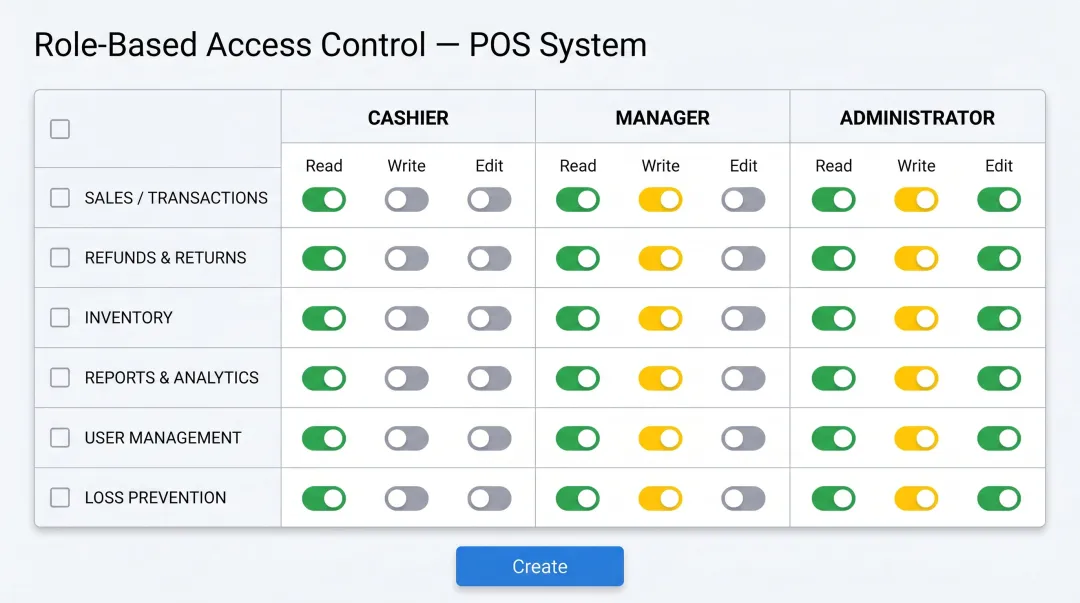The width and height of the screenshot is (1080, 603).
Task: Turn off Manager Write access for Inventory
Action: tap(660, 318)
